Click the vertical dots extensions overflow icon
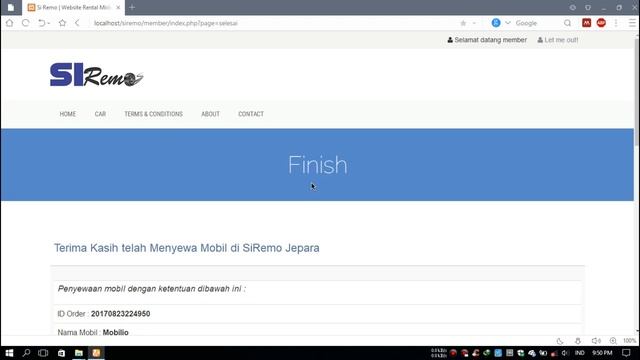Screen dimensions: 640x360 click(x=616, y=23)
